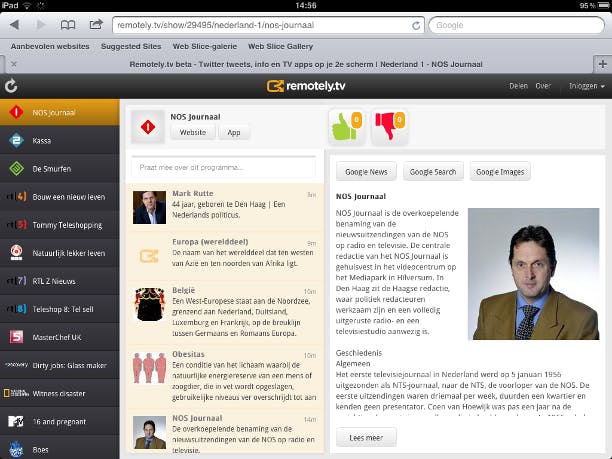The image size is (612, 459).
Task: Open Google News button
Action: pos(366,172)
